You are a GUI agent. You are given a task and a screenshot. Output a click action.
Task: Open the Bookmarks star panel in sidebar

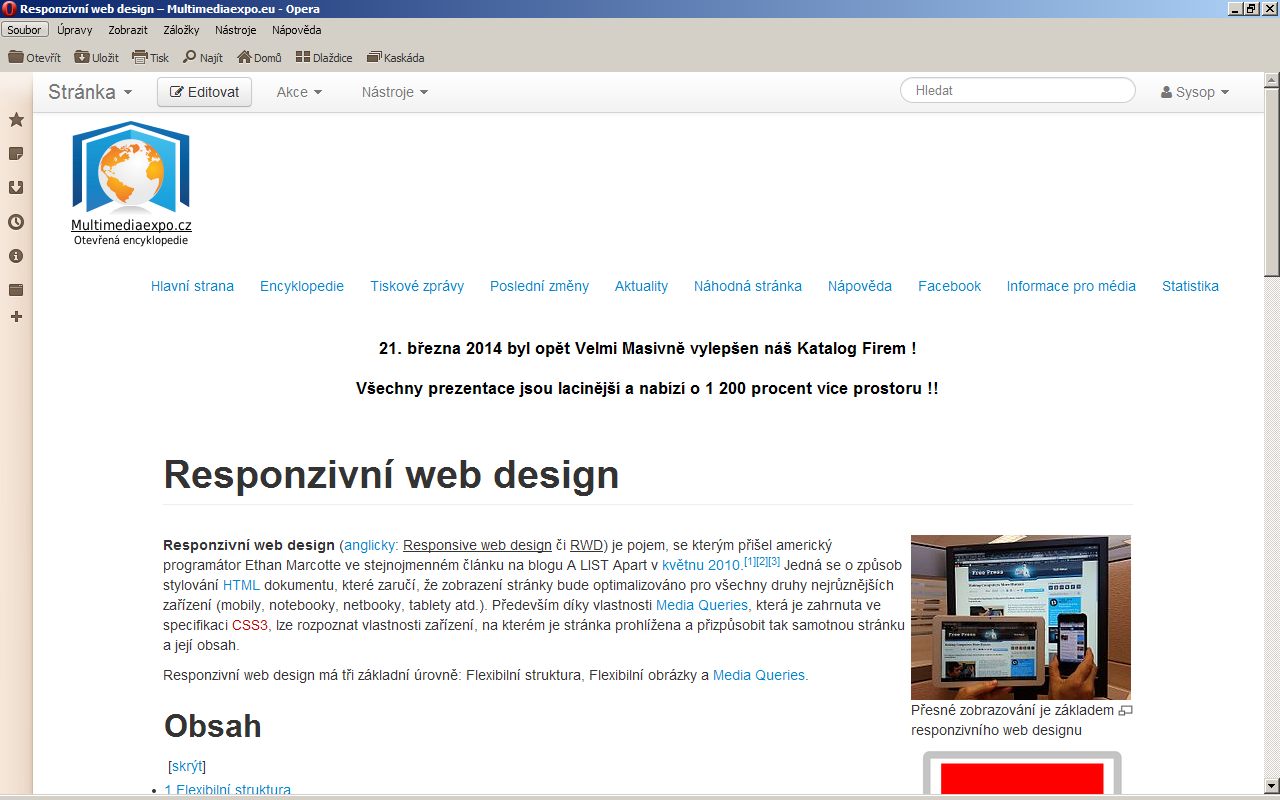pos(16,120)
